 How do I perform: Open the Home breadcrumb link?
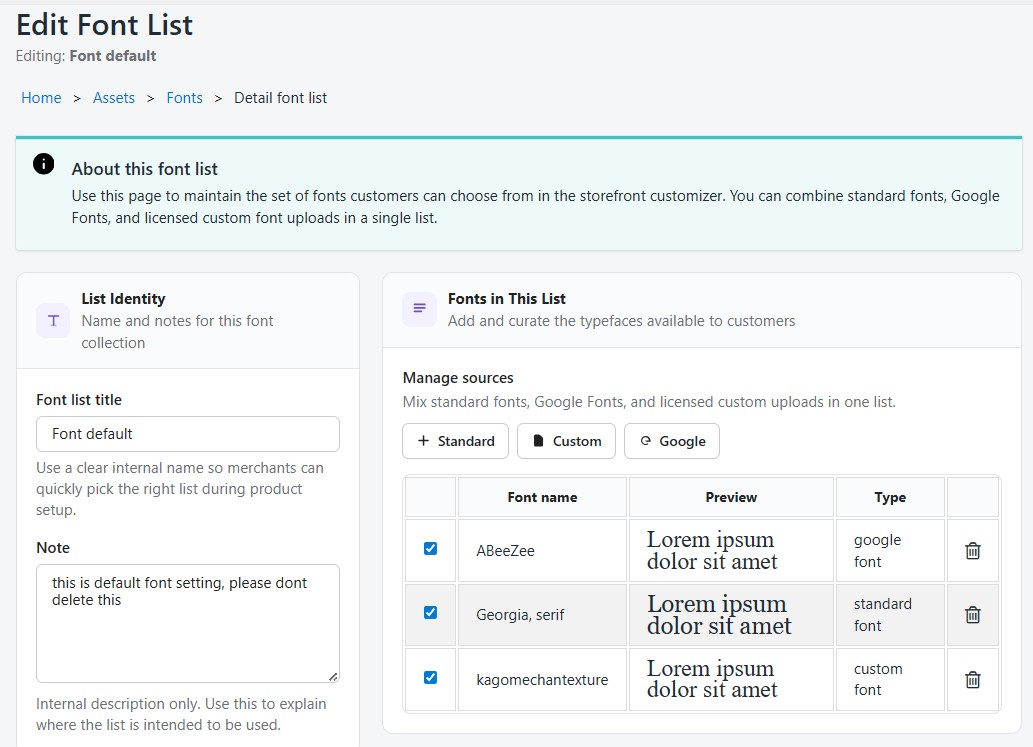click(41, 97)
